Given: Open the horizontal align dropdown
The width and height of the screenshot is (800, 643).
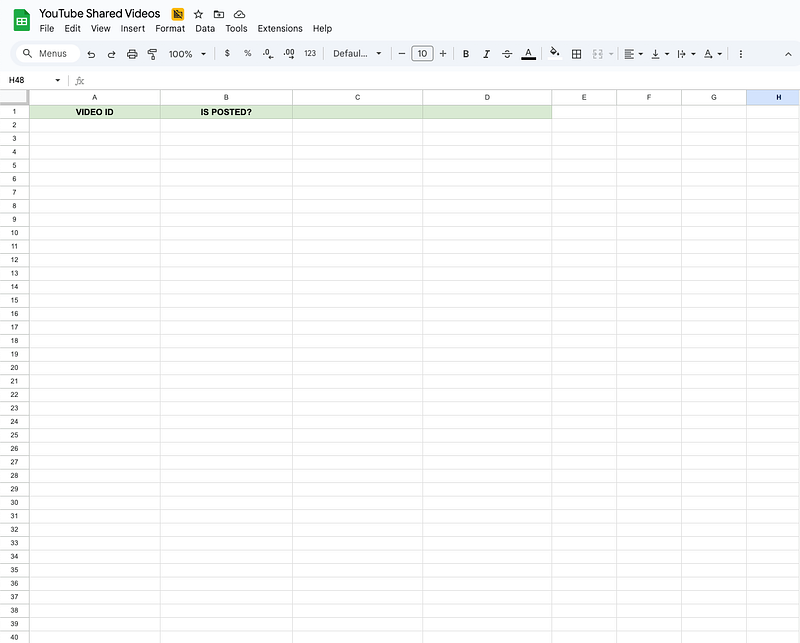Looking at the screenshot, I should [631, 54].
